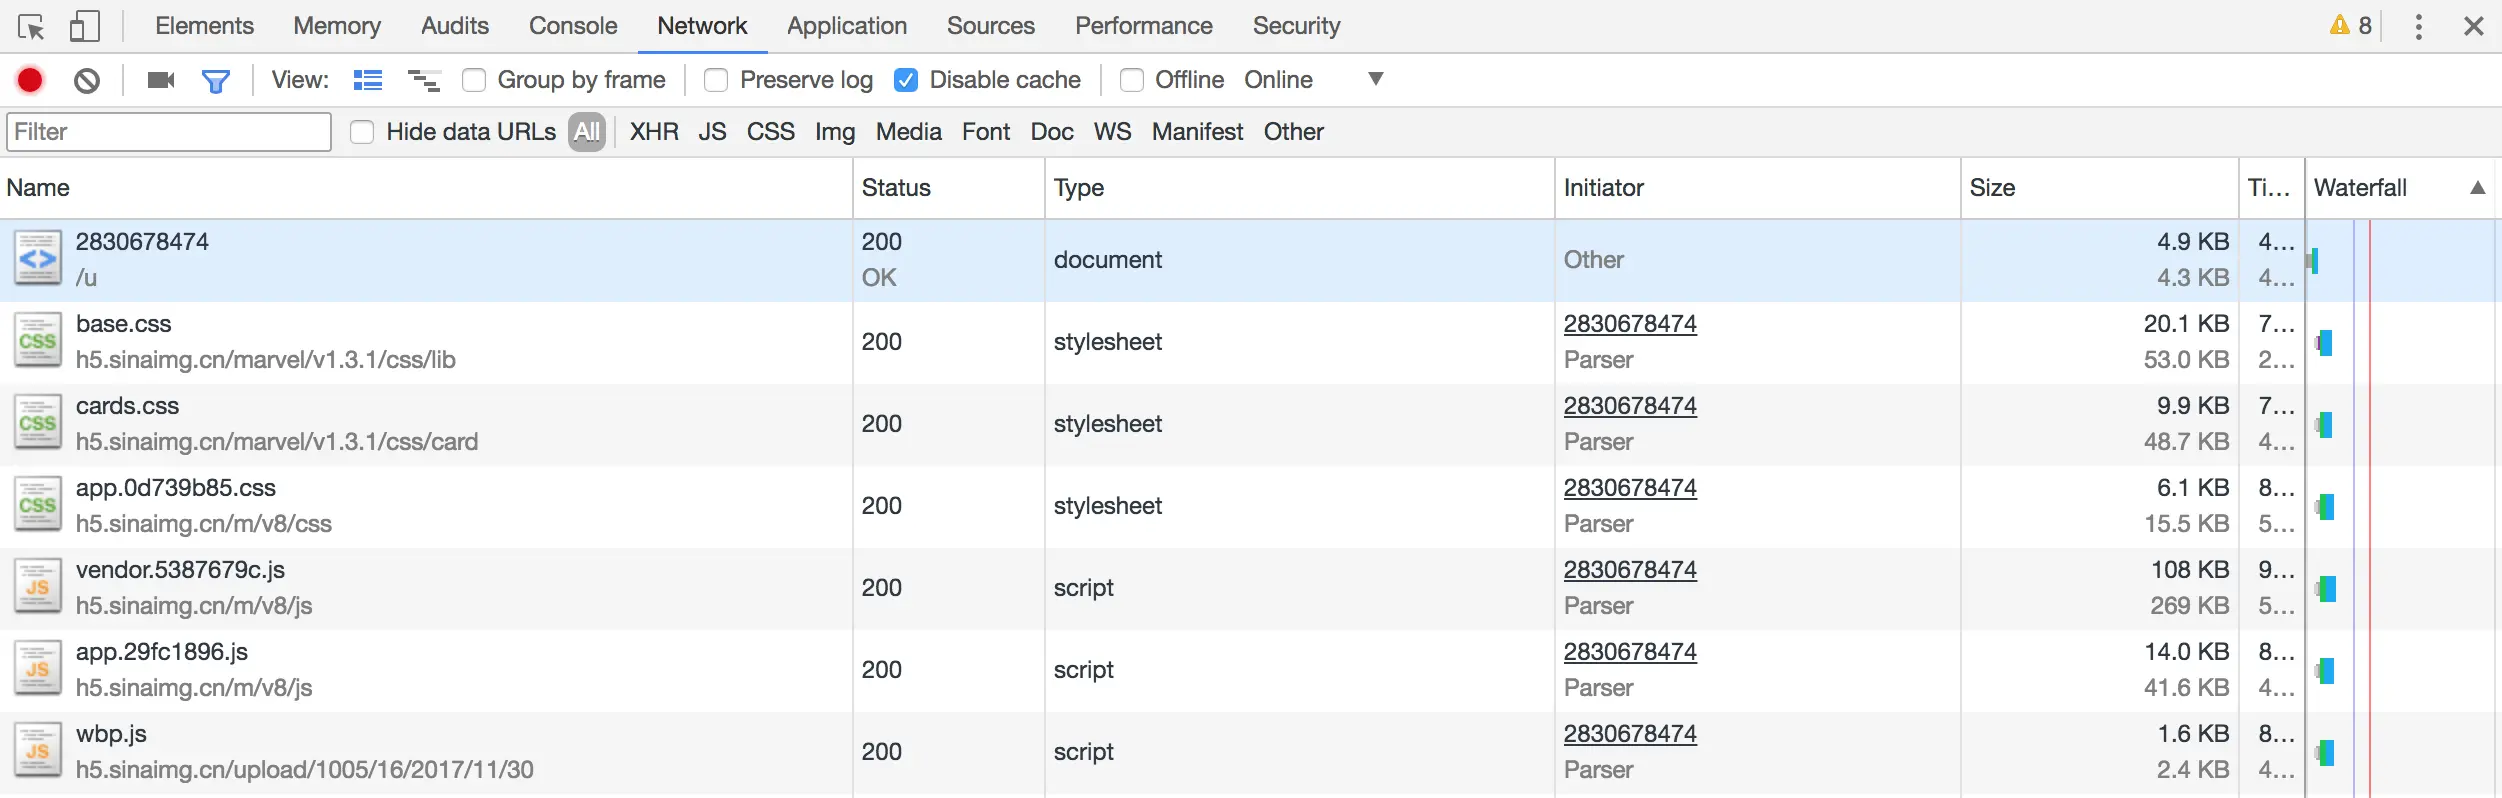Stop recording with the red record button
The height and width of the screenshot is (798, 2502).
coord(30,80)
